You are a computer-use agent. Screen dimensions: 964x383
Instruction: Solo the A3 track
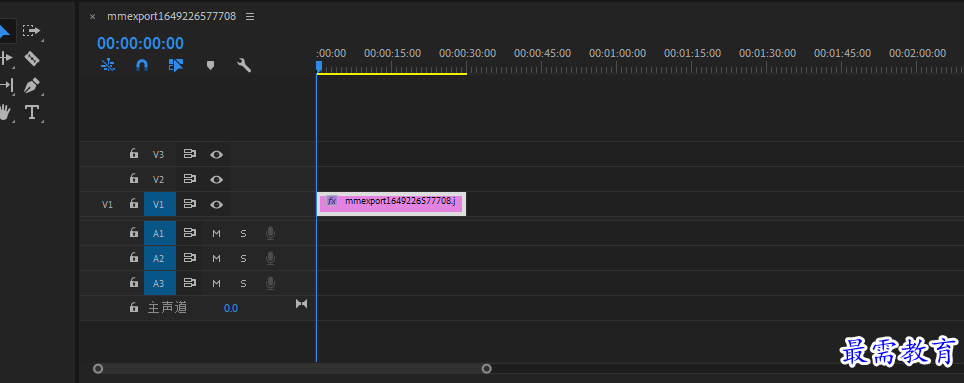(243, 283)
